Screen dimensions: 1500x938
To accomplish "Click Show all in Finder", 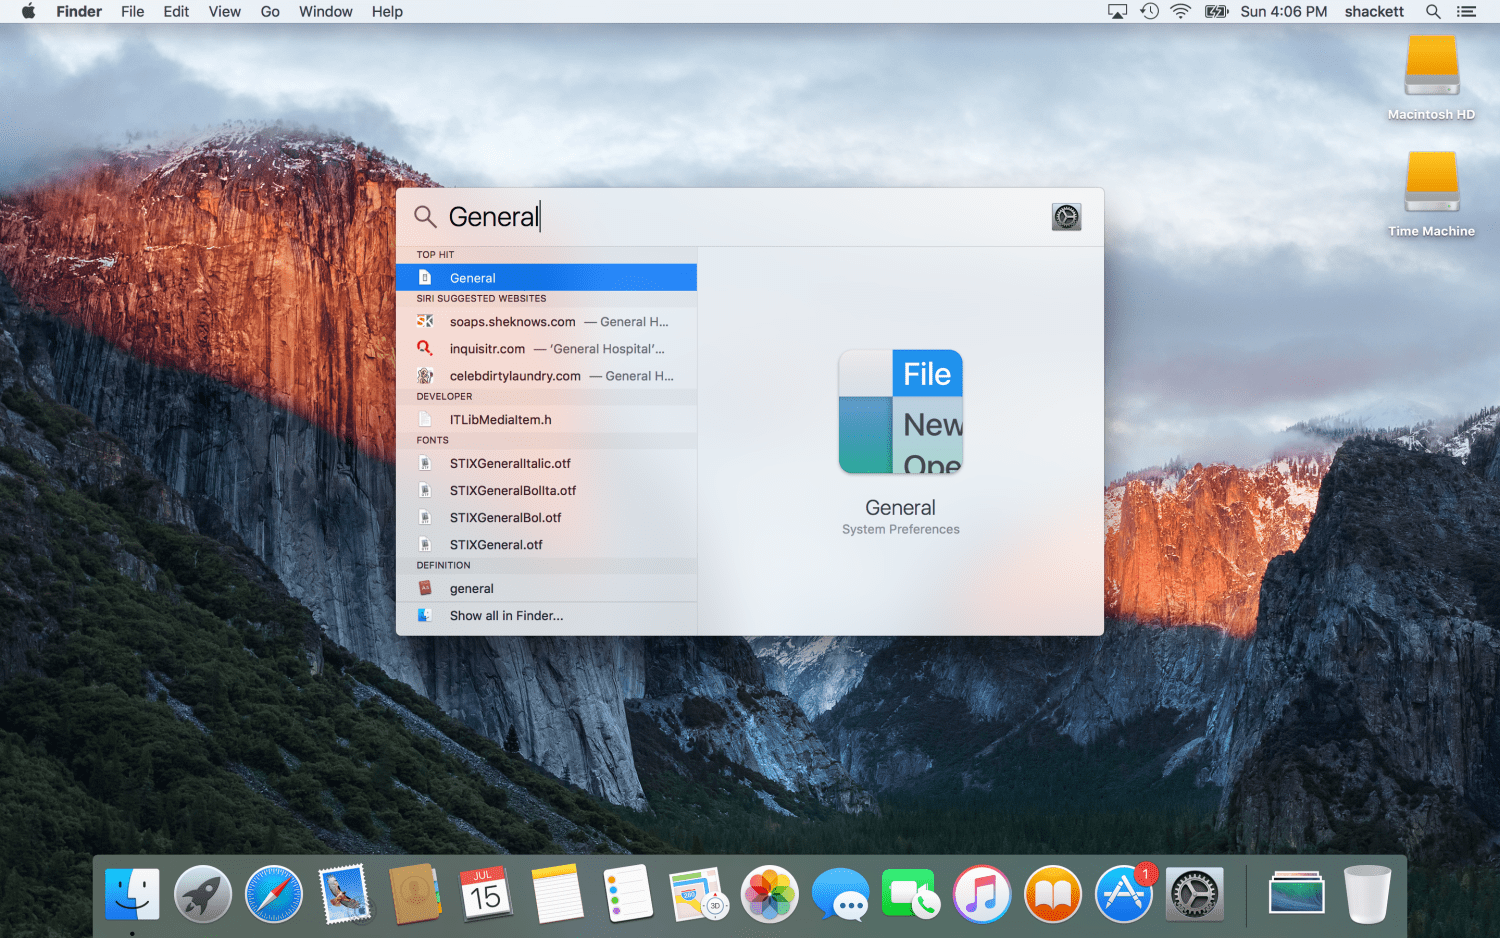I will point(546,616).
